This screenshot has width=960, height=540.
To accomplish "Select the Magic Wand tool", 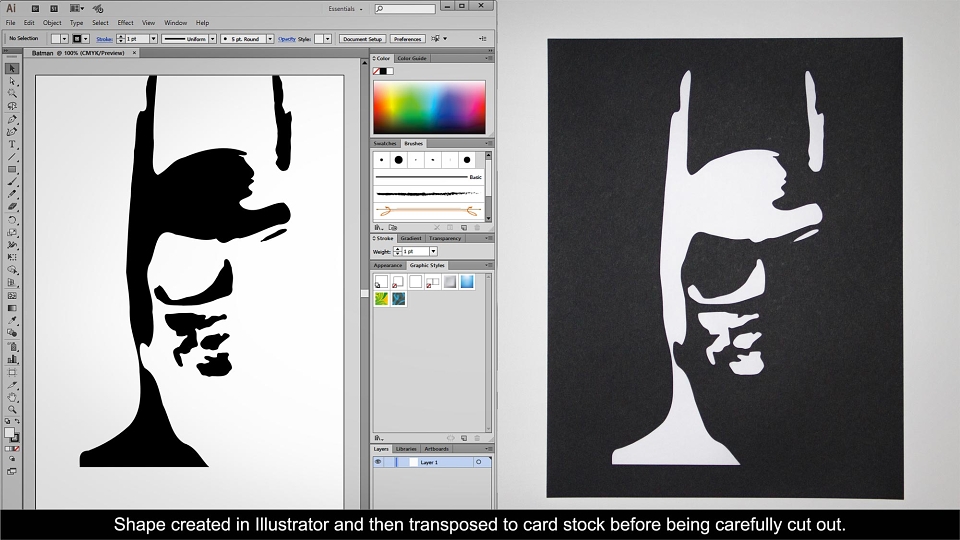I will pyautogui.click(x=12, y=94).
